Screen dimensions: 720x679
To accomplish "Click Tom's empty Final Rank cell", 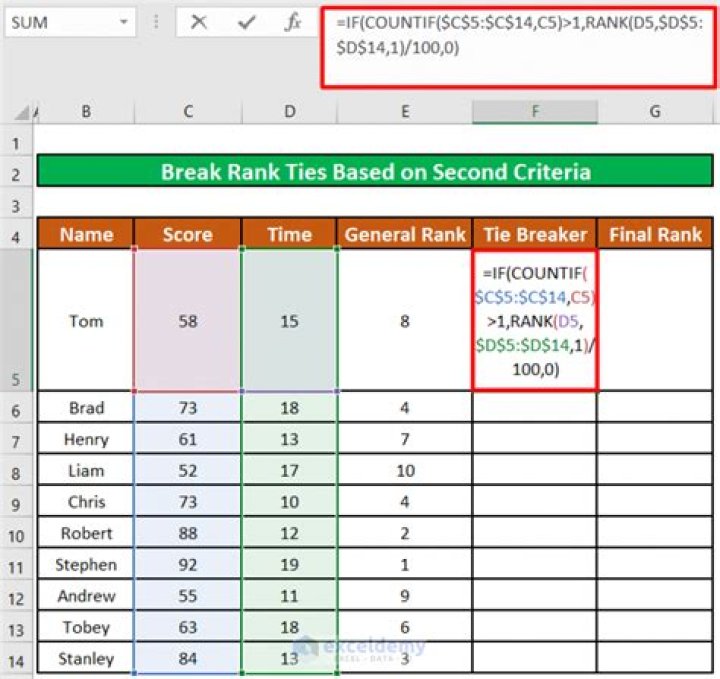I will point(655,320).
